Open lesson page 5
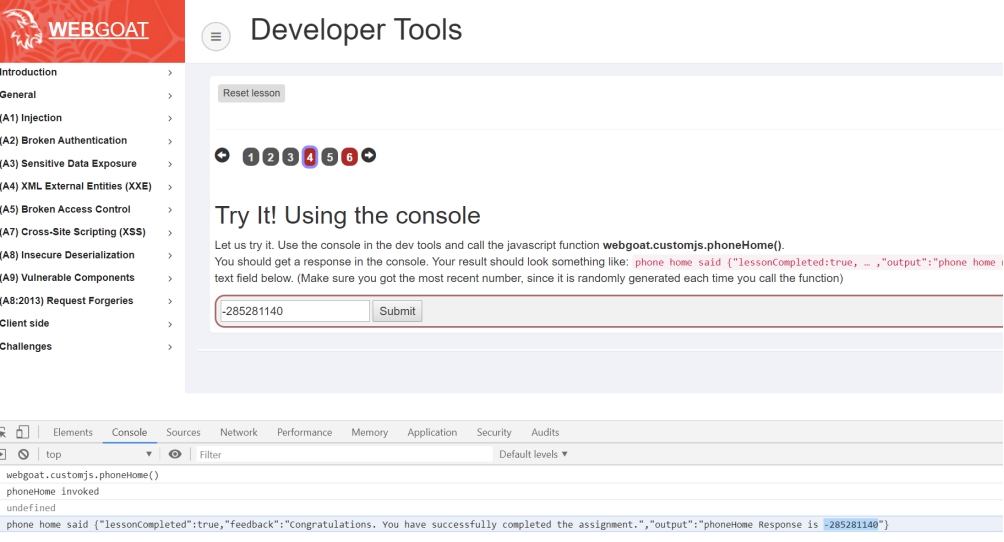This screenshot has width=1004, height=542. (x=330, y=157)
